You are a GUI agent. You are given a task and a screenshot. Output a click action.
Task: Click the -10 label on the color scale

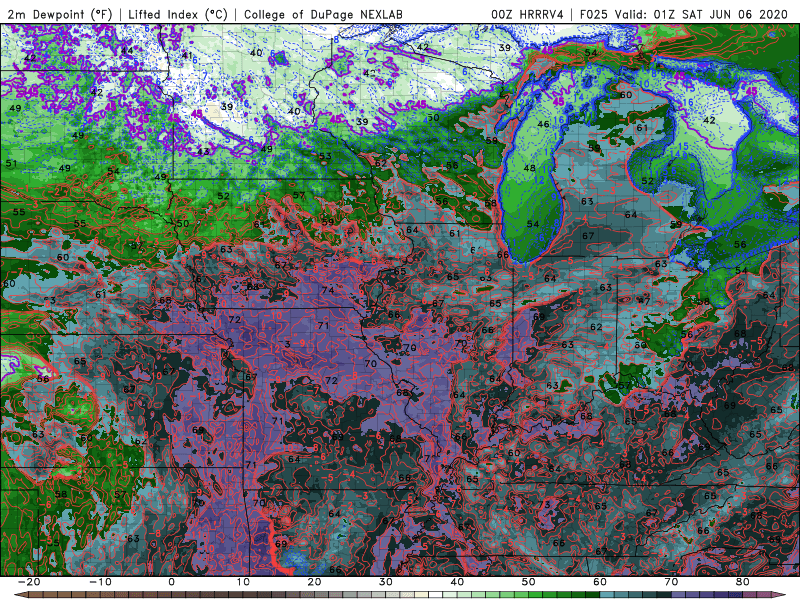point(100,582)
